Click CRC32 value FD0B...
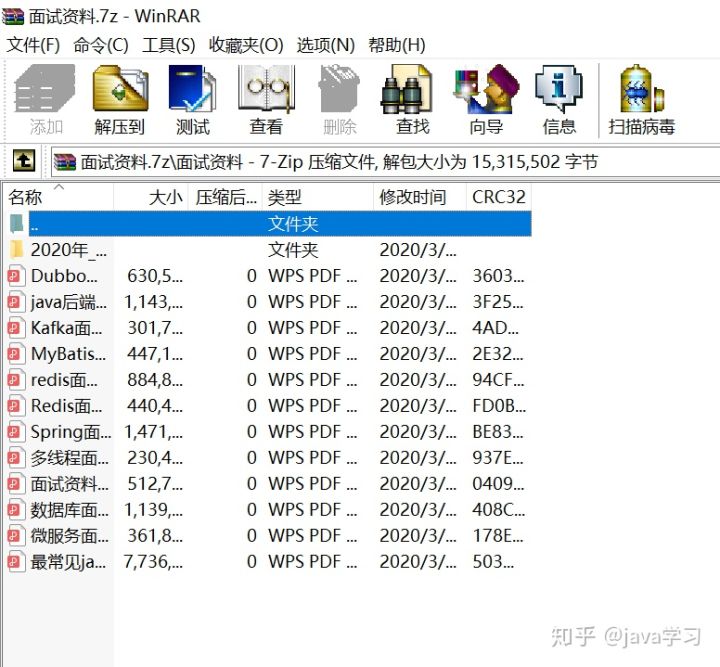This screenshot has height=667, width=720. click(499, 406)
